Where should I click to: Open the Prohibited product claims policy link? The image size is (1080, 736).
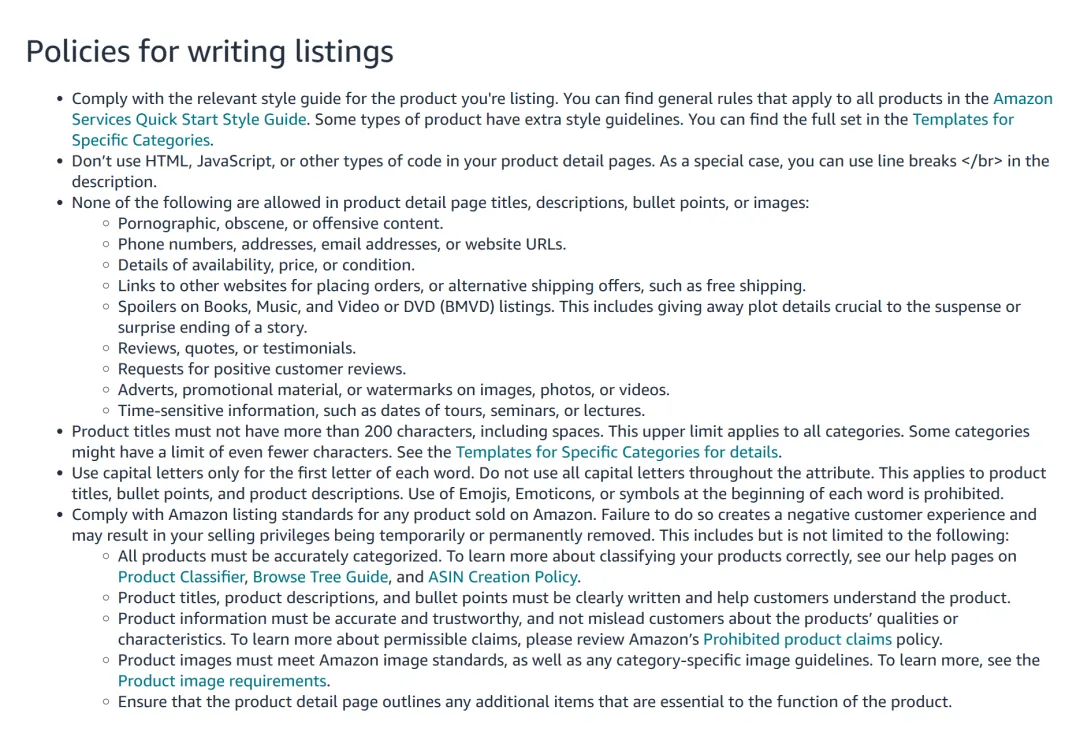(x=797, y=639)
